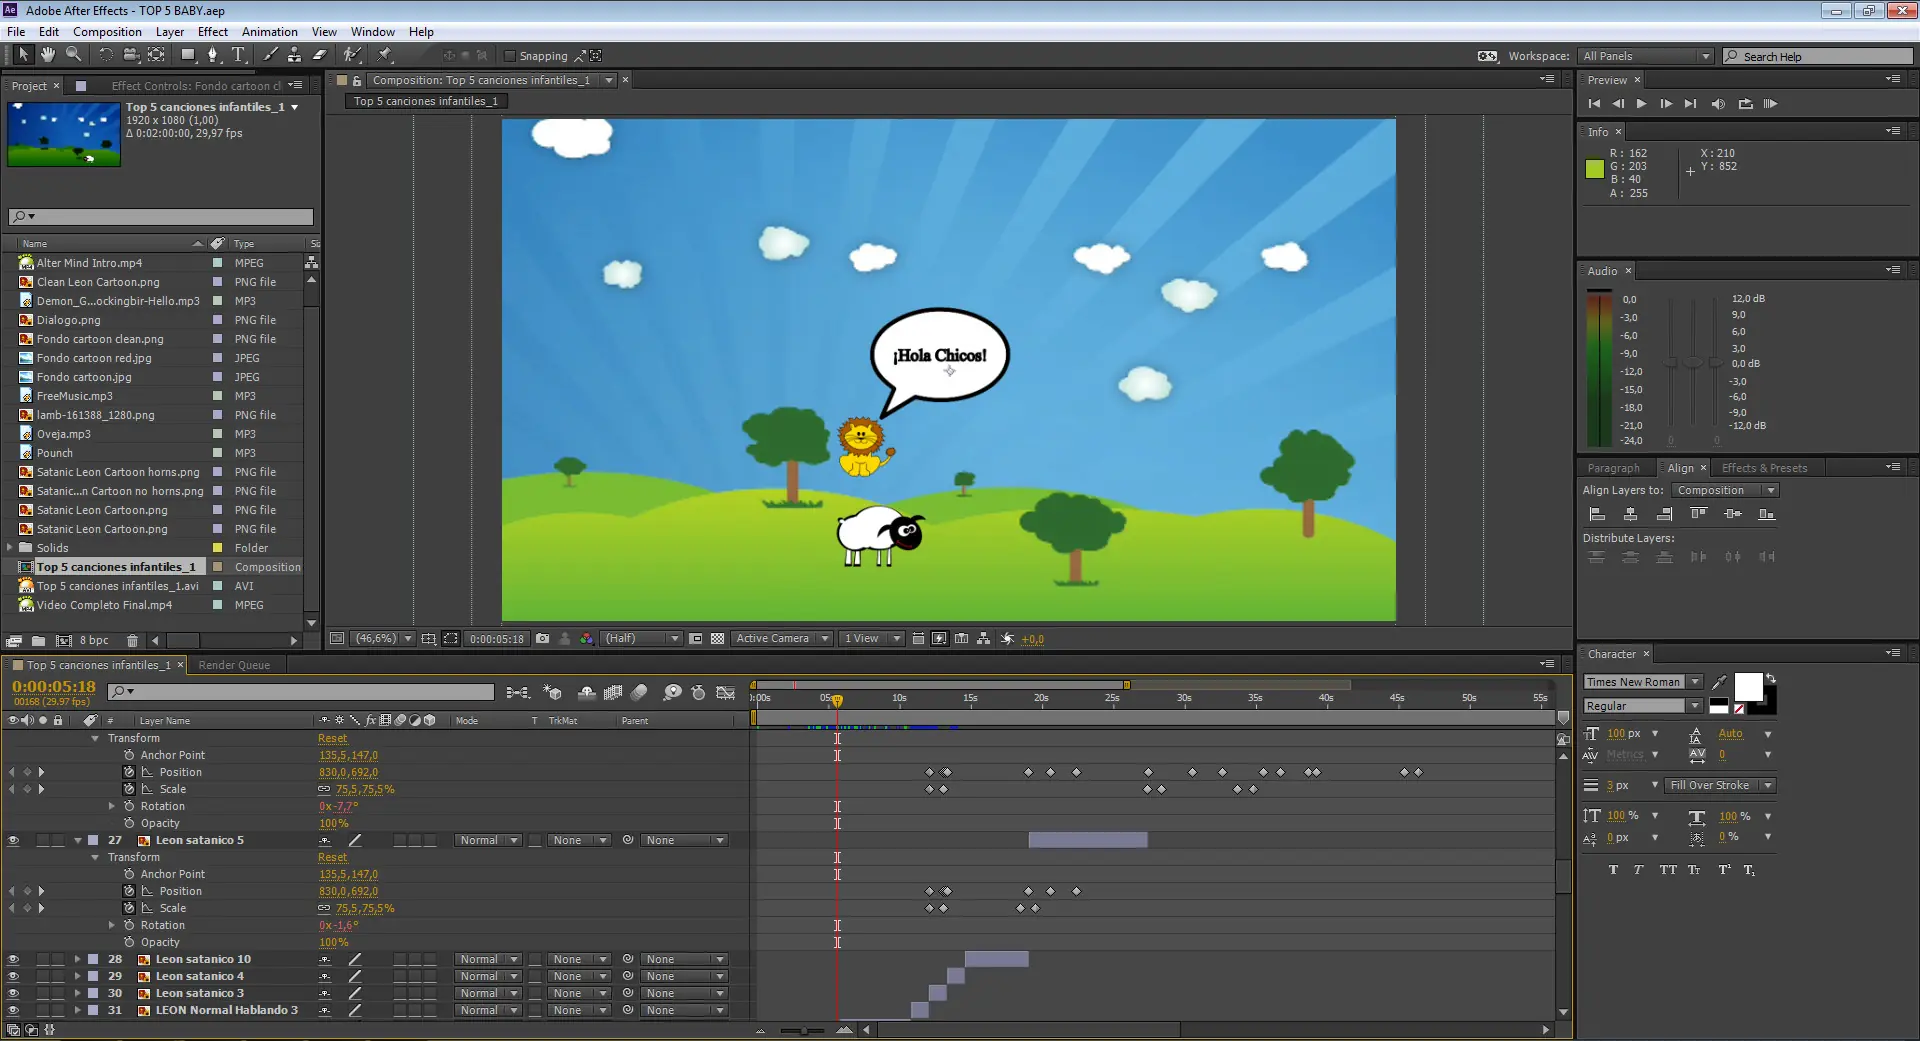Select the Brush tool
1920x1041 pixels.
coord(270,55)
